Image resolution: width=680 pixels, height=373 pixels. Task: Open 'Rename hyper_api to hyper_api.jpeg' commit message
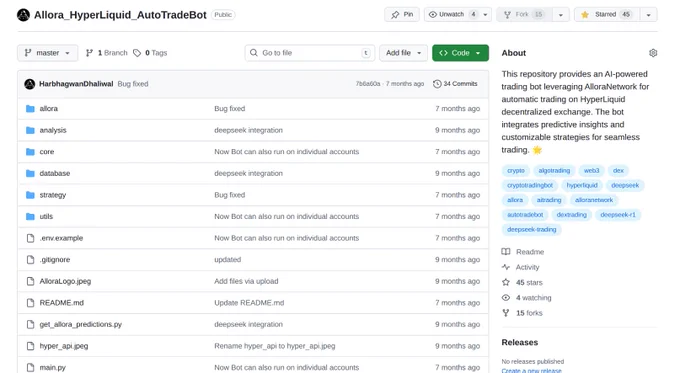point(275,346)
